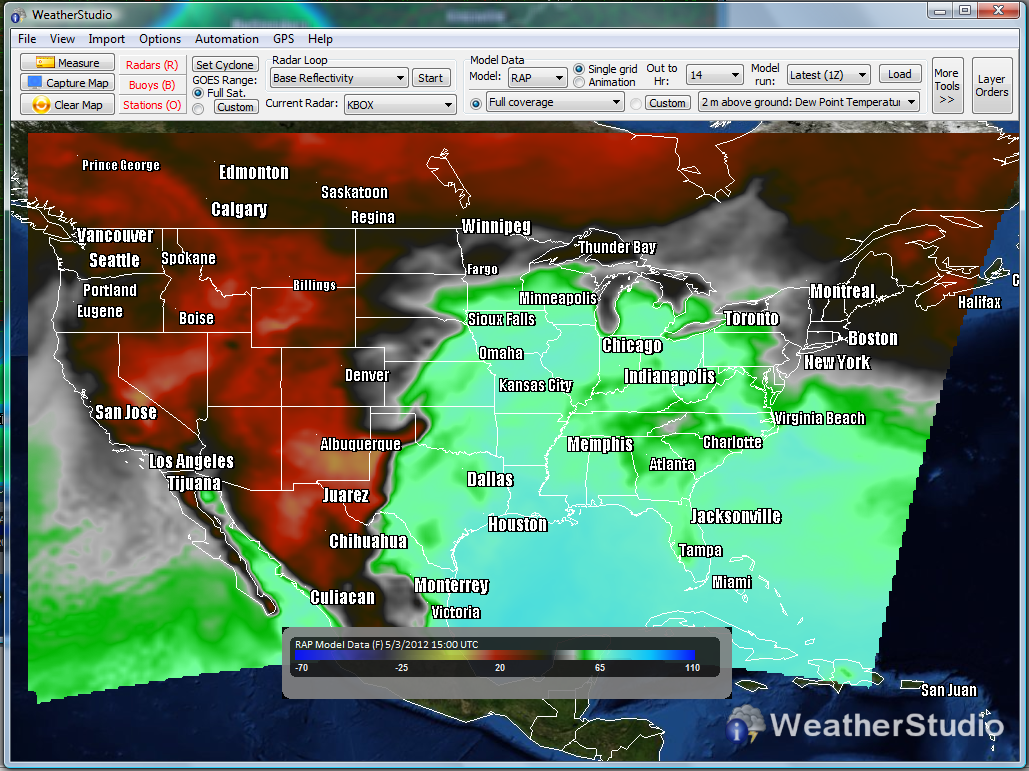Click the Denver city label on map

coord(367,375)
